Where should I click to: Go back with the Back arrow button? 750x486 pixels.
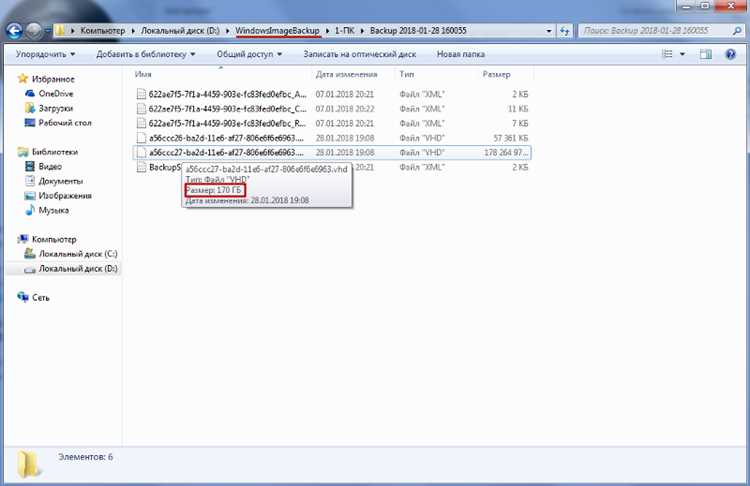pyautogui.click(x=14, y=31)
